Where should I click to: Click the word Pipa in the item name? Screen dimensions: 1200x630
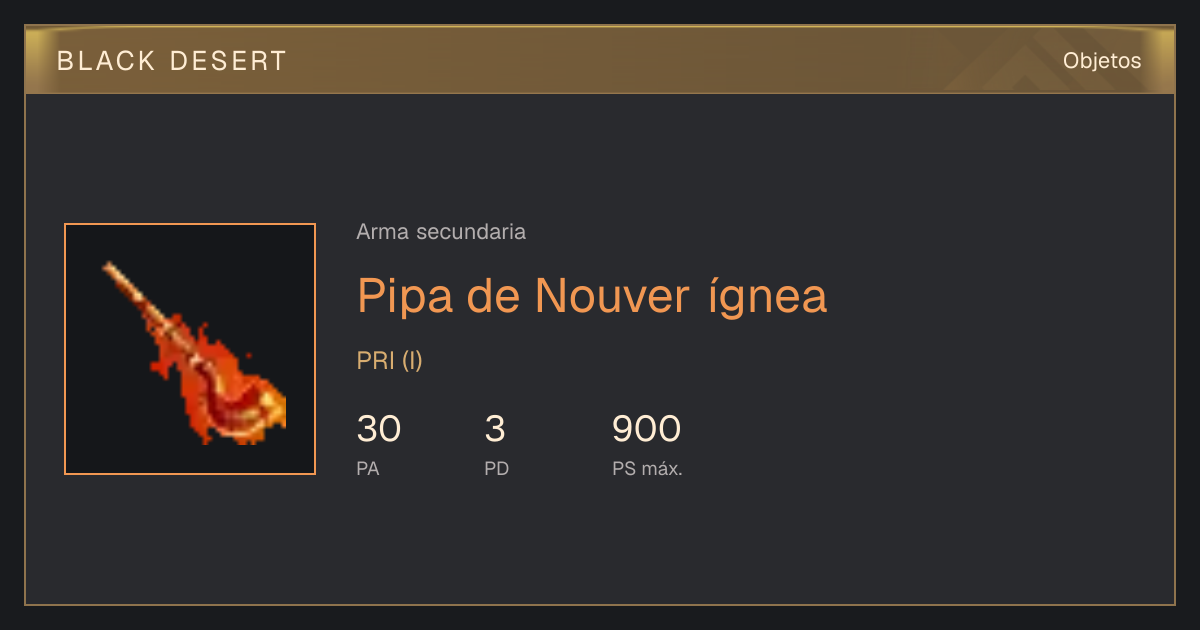coord(404,297)
